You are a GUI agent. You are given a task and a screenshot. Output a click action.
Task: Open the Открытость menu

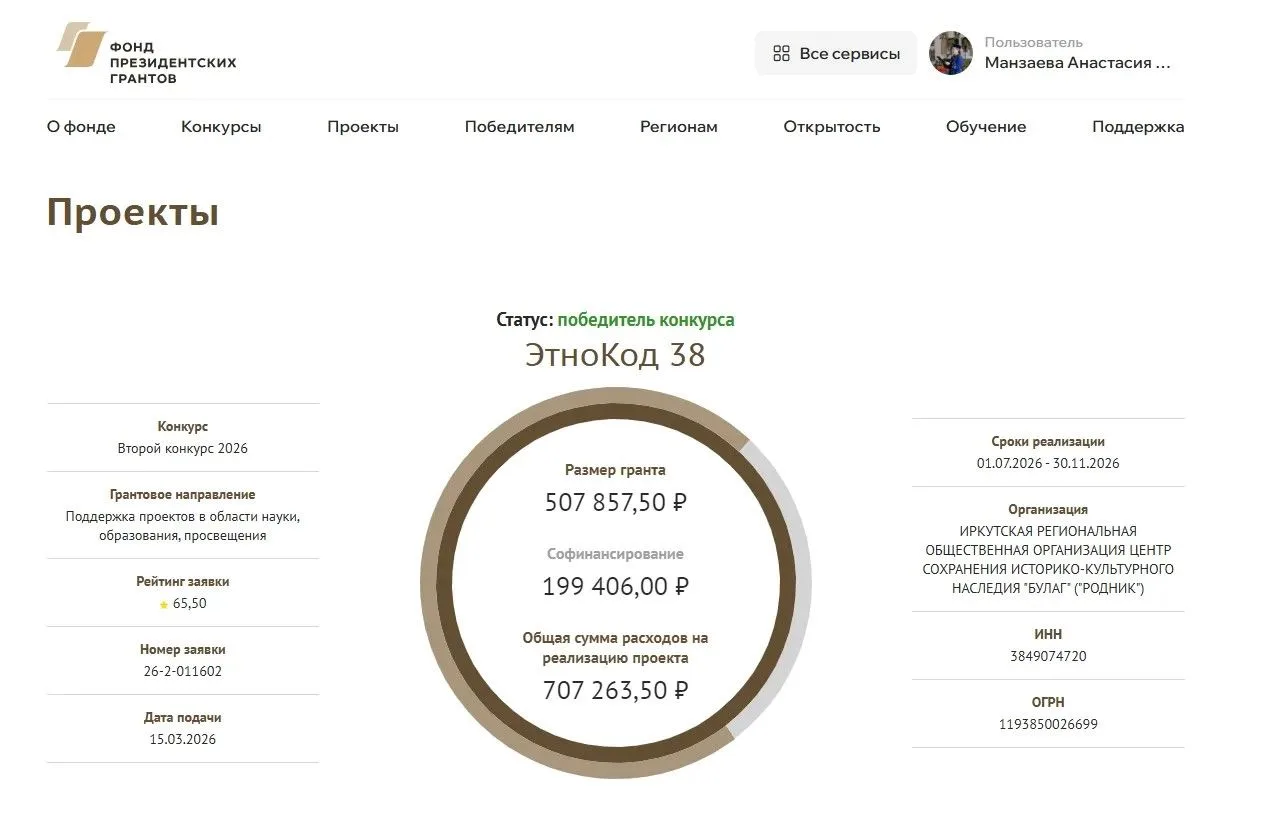click(x=832, y=127)
